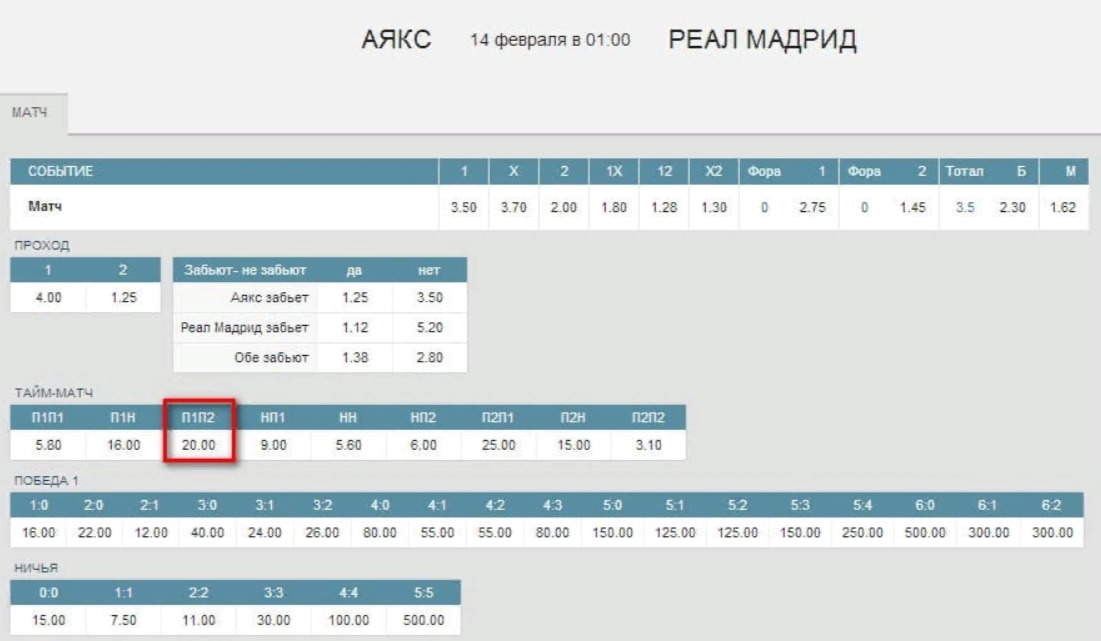
Task: Choose 2:2 draw score odds 11.00
Action: coord(199,621)
